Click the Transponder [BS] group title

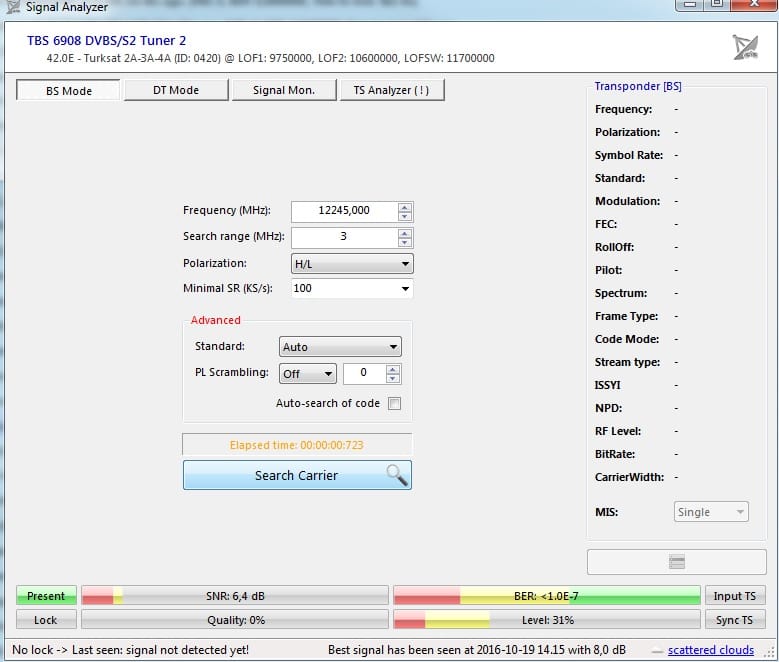pyautogui.click(x=638, y=86)
